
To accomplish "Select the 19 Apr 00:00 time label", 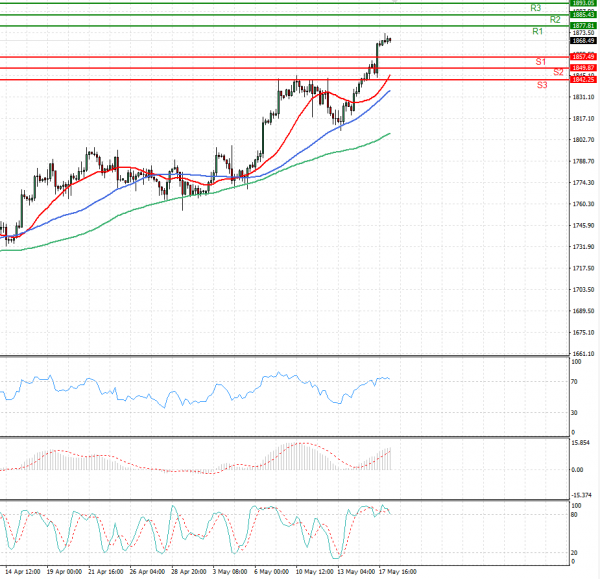I will point(64,572).
